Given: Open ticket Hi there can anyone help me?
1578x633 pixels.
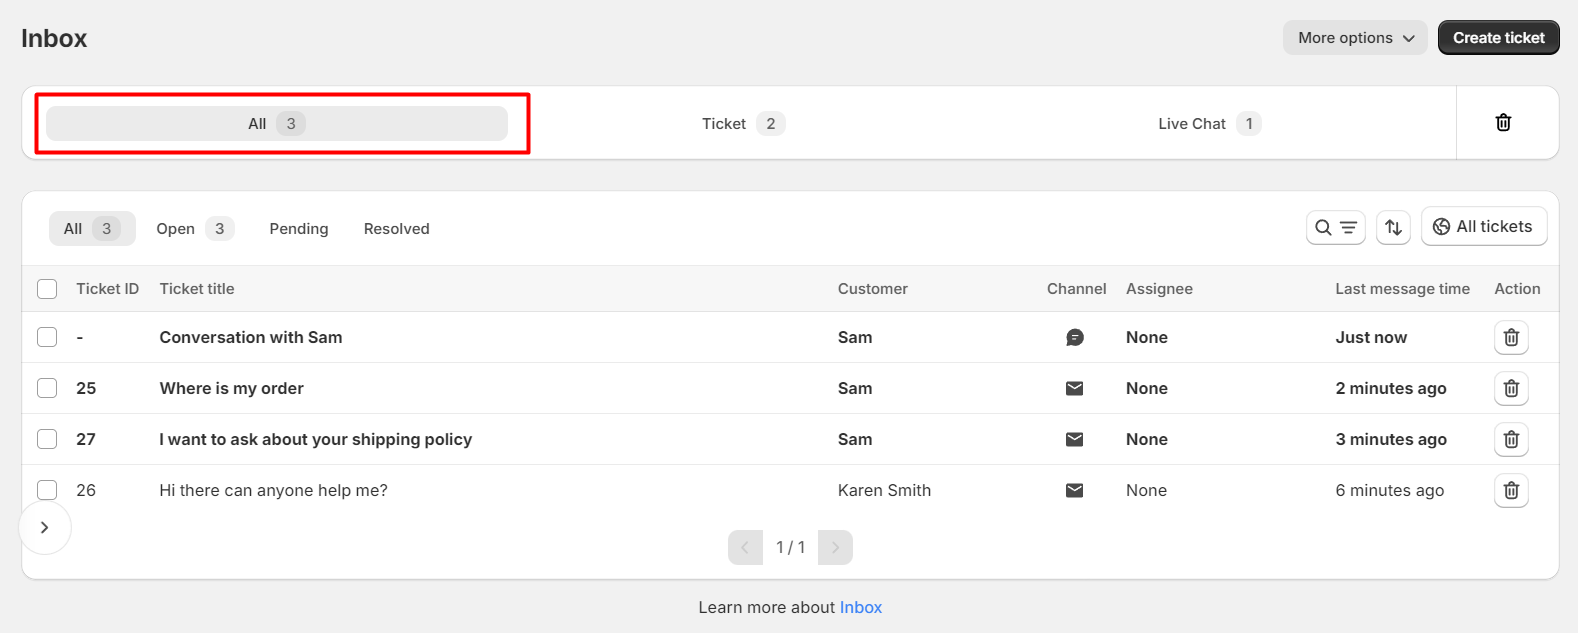Looking at the screenshot, I should 274,490.
